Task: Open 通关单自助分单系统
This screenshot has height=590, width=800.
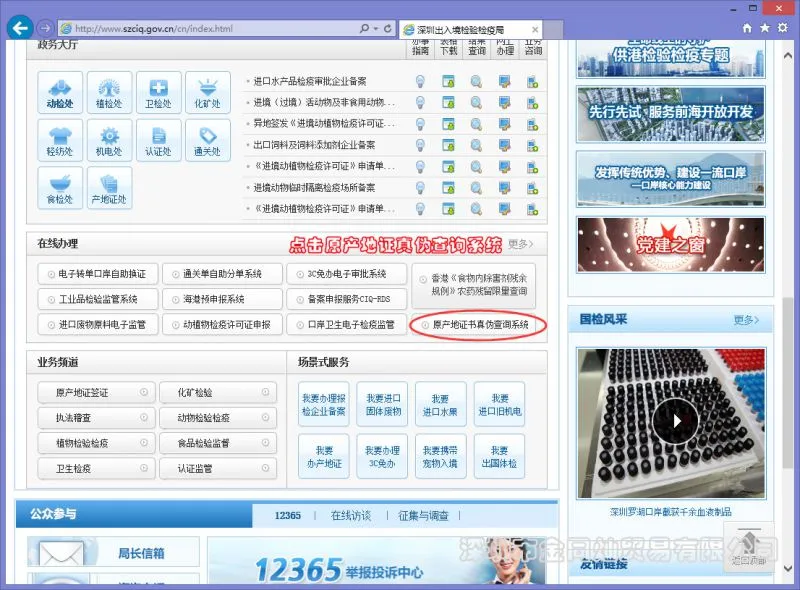Action: (x=222, y=274)
